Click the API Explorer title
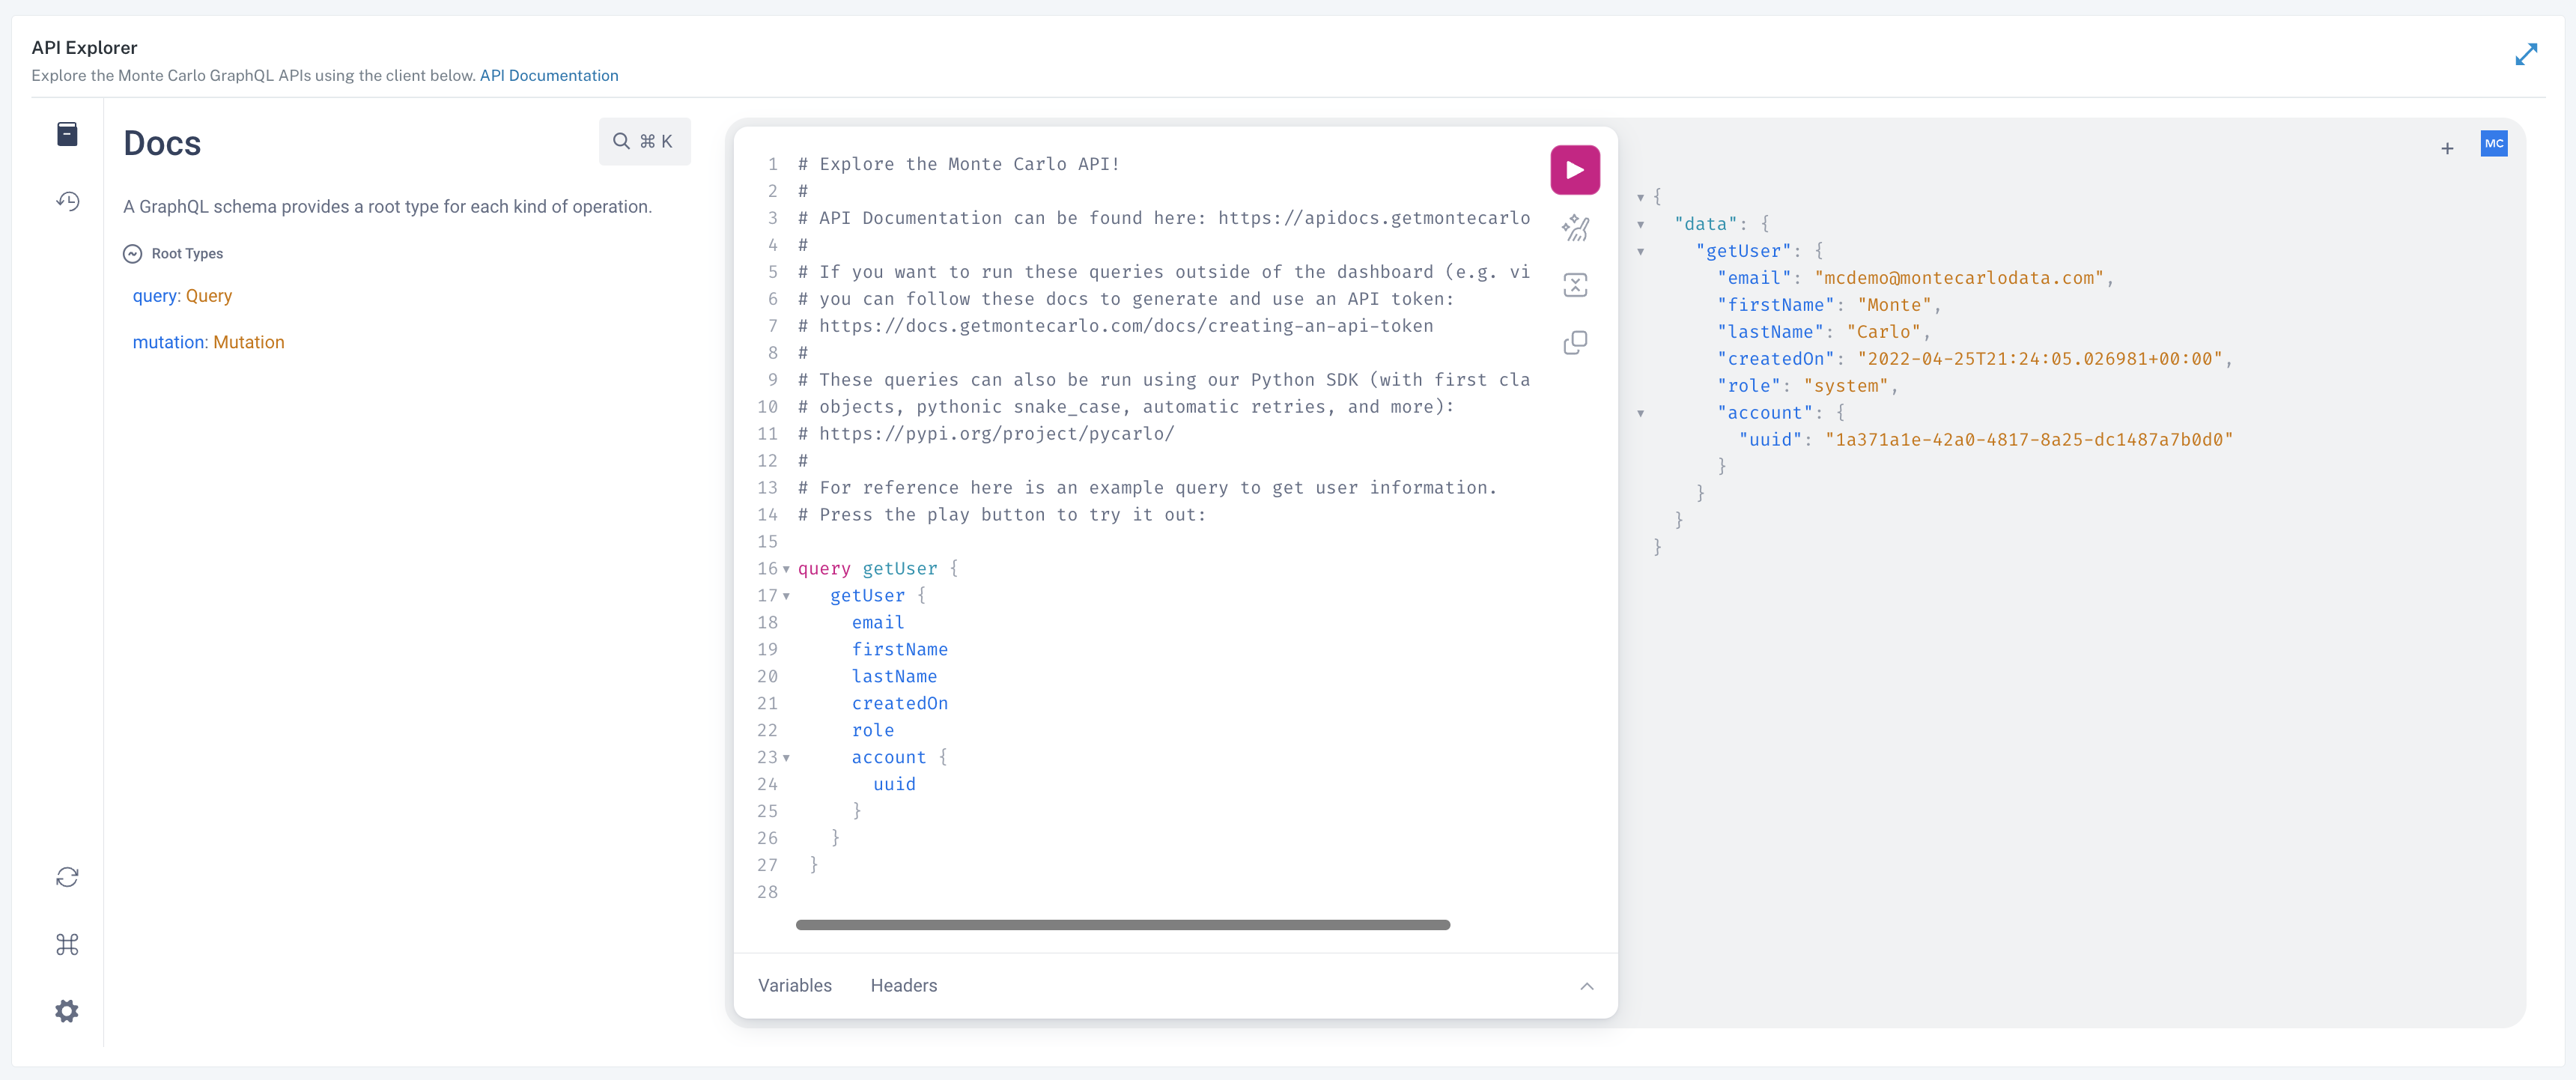The width and height of the screenshot is (2576, 1080). click(x=84, y=47)
